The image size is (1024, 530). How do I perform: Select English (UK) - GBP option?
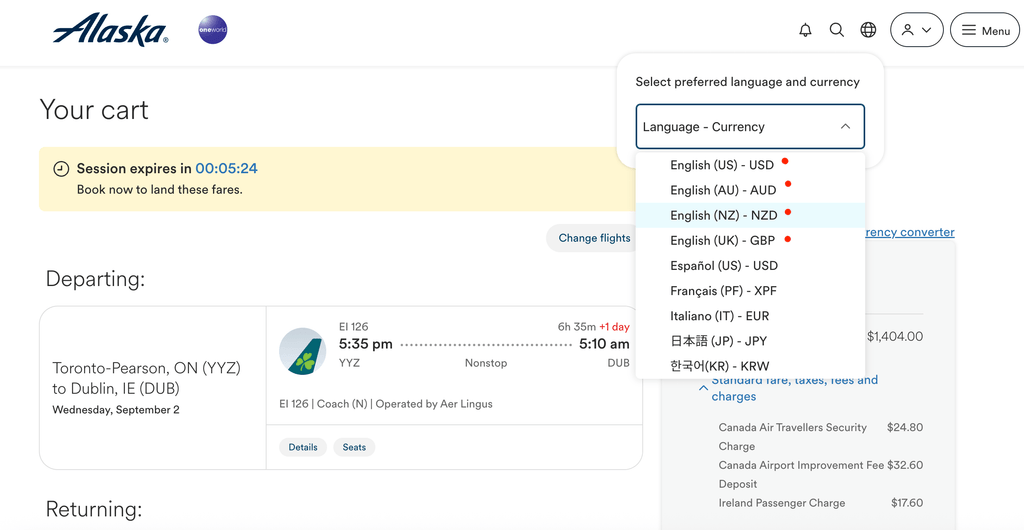pos(750,240)
